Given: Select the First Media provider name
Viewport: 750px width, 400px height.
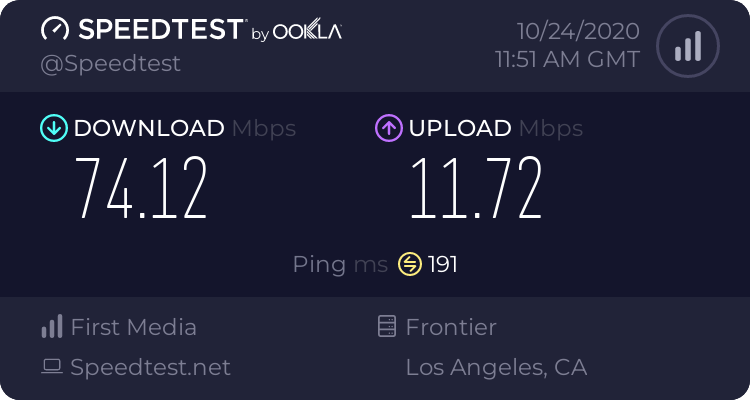Looking at the screenshot, I should [x=133, y=327].
